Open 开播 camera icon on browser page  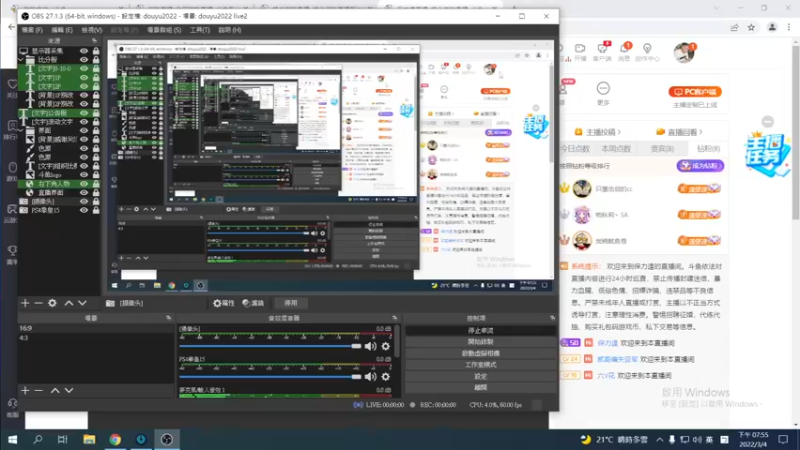coord(580,52)
